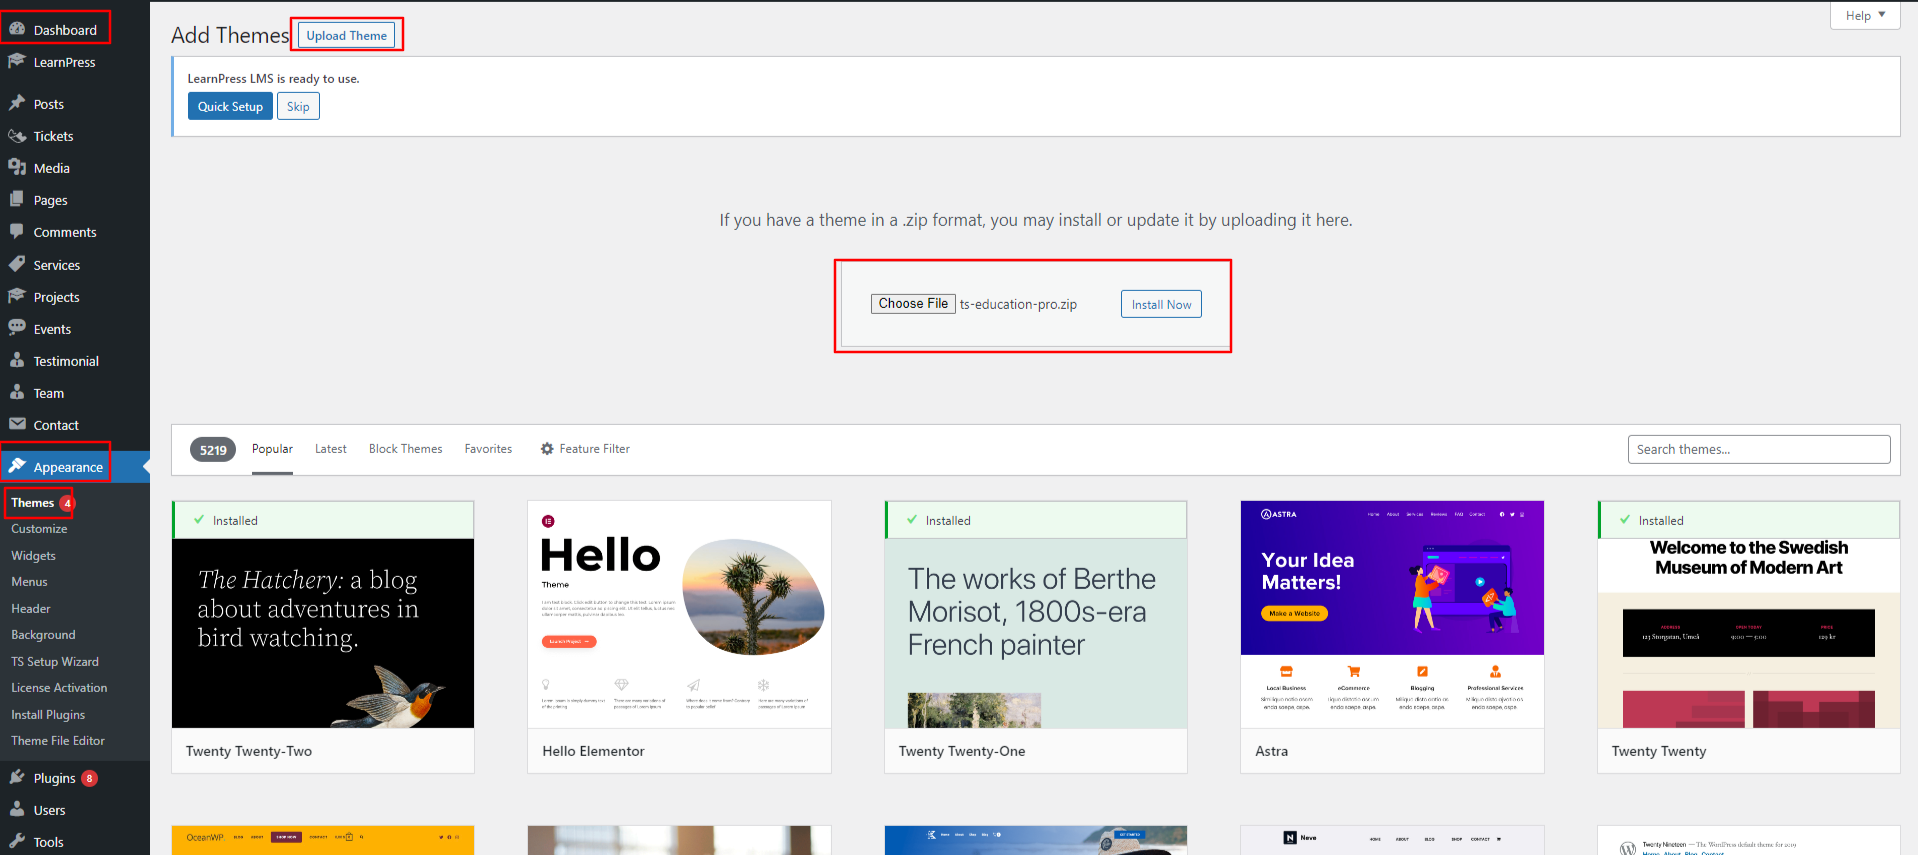Image resolution: width=1918 pixels, height=855 pixels.
Task: Select the Contact envelope icon
Action: 17,424
